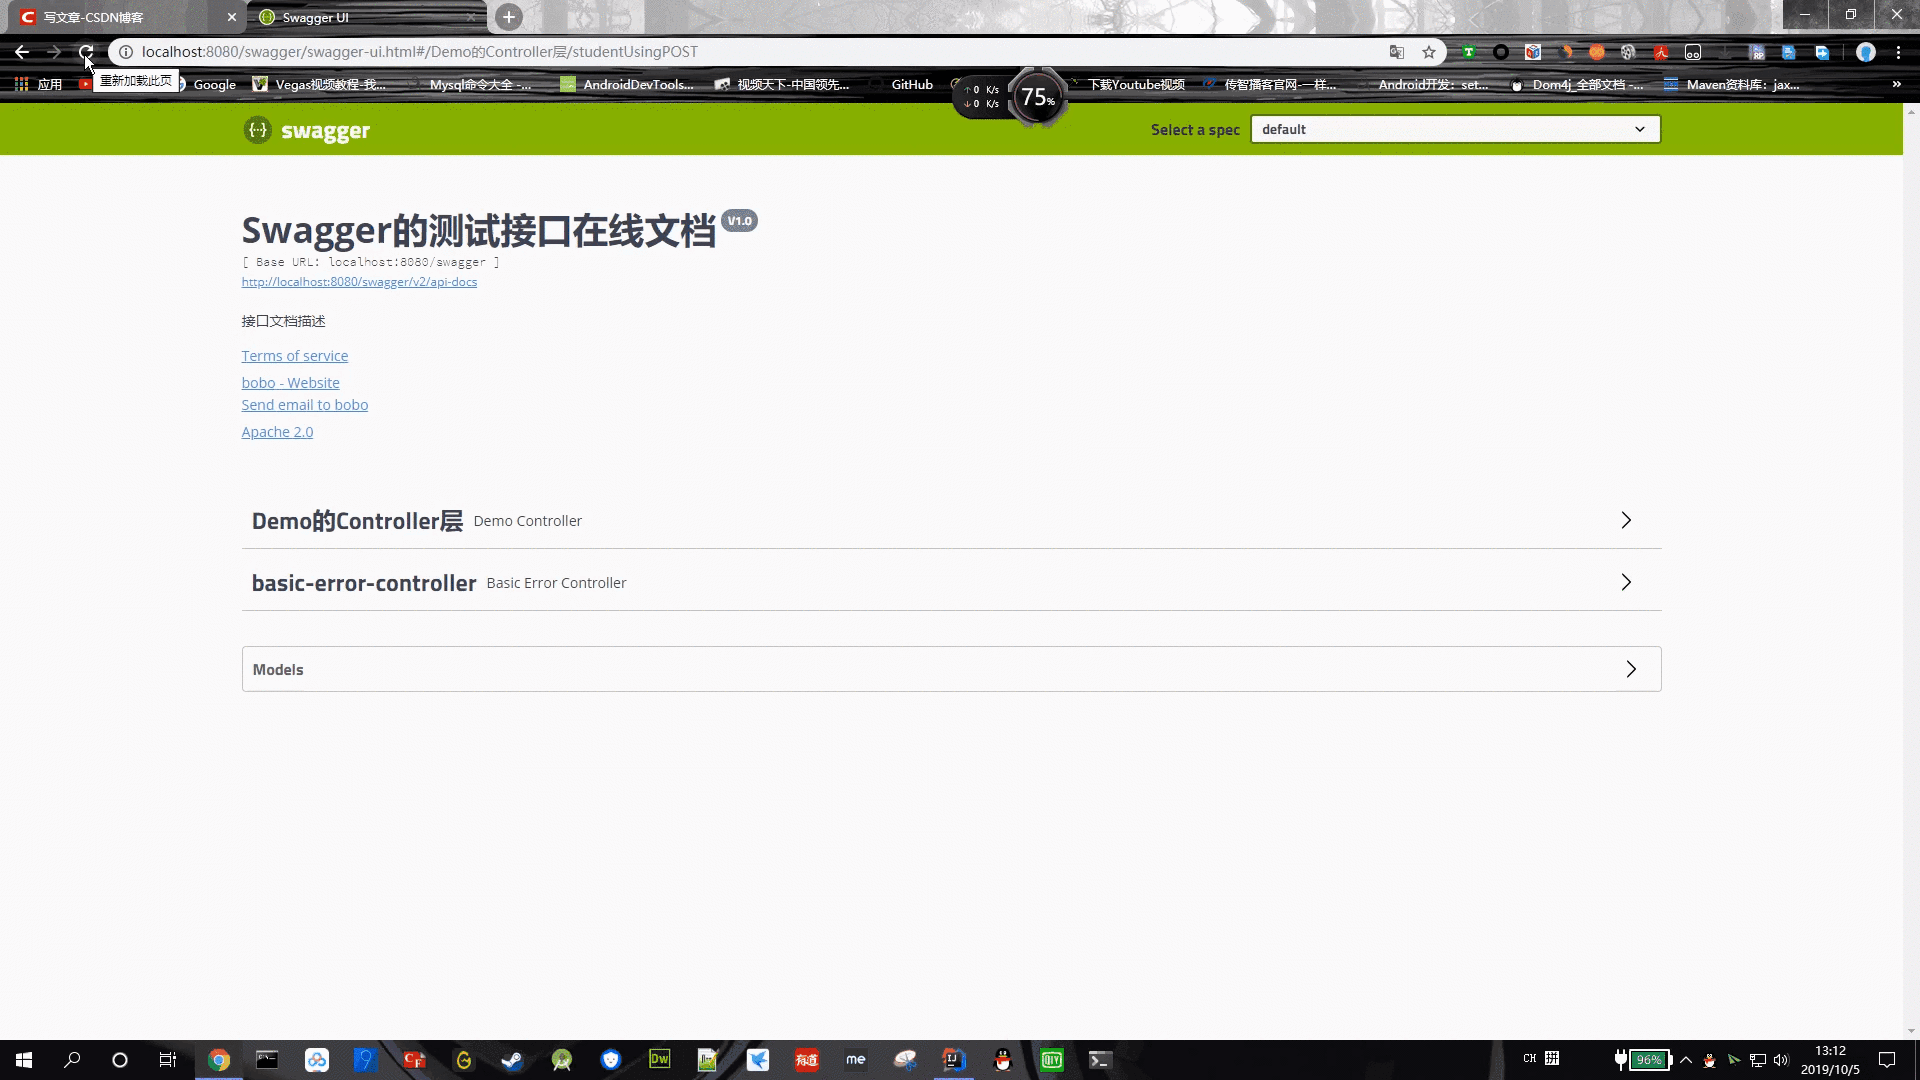Click the Adobe Acrobat extension icon

[x=1661, y=52]
